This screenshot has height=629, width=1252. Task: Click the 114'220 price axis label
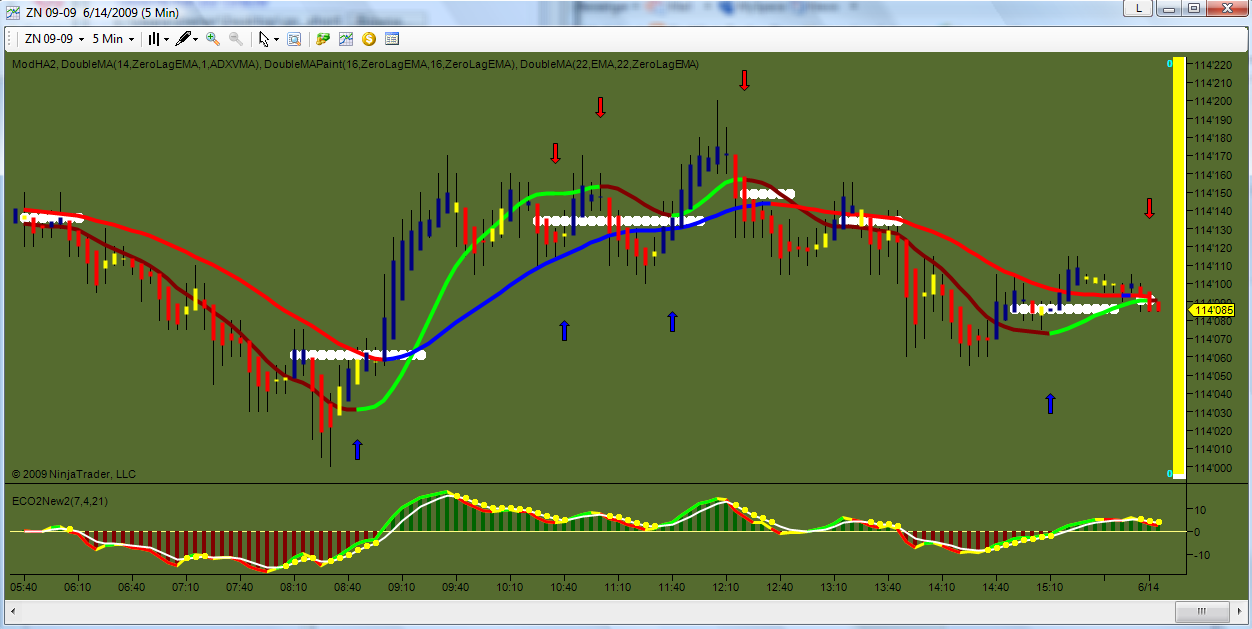pos(1214,64)
